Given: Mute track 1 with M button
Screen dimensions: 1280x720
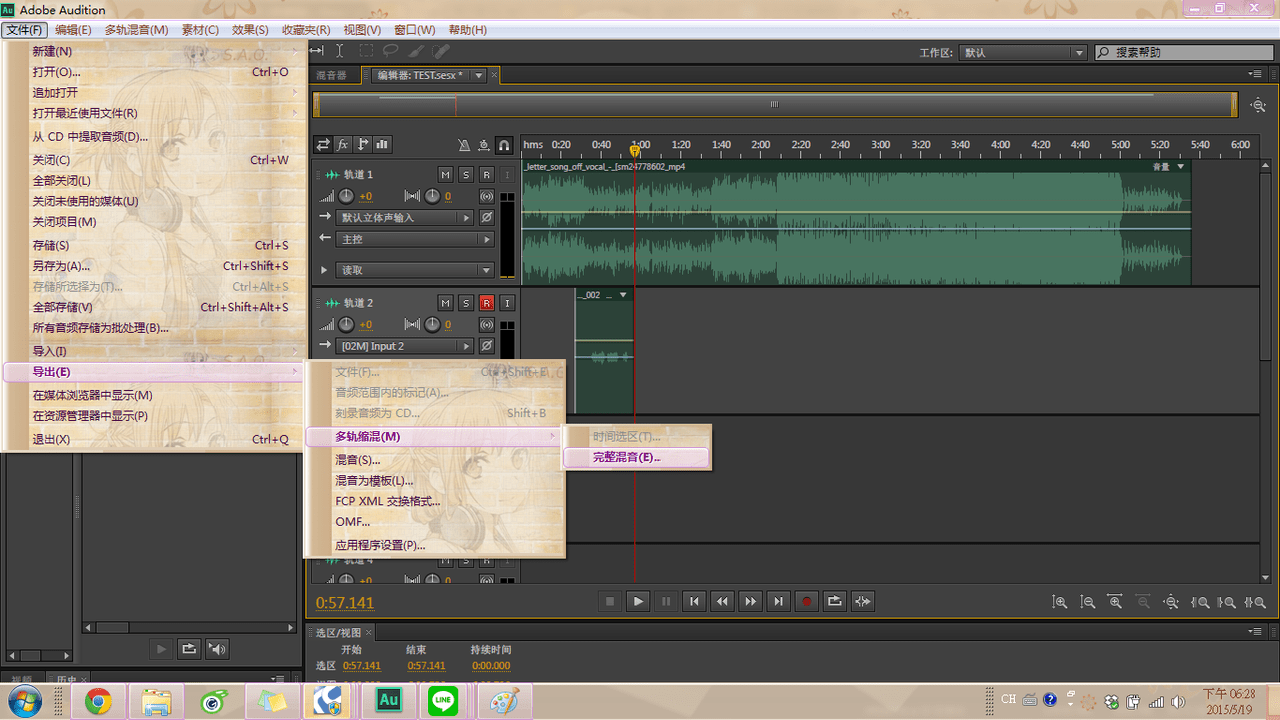Looking at the screenshot, I should pos(445,175).
